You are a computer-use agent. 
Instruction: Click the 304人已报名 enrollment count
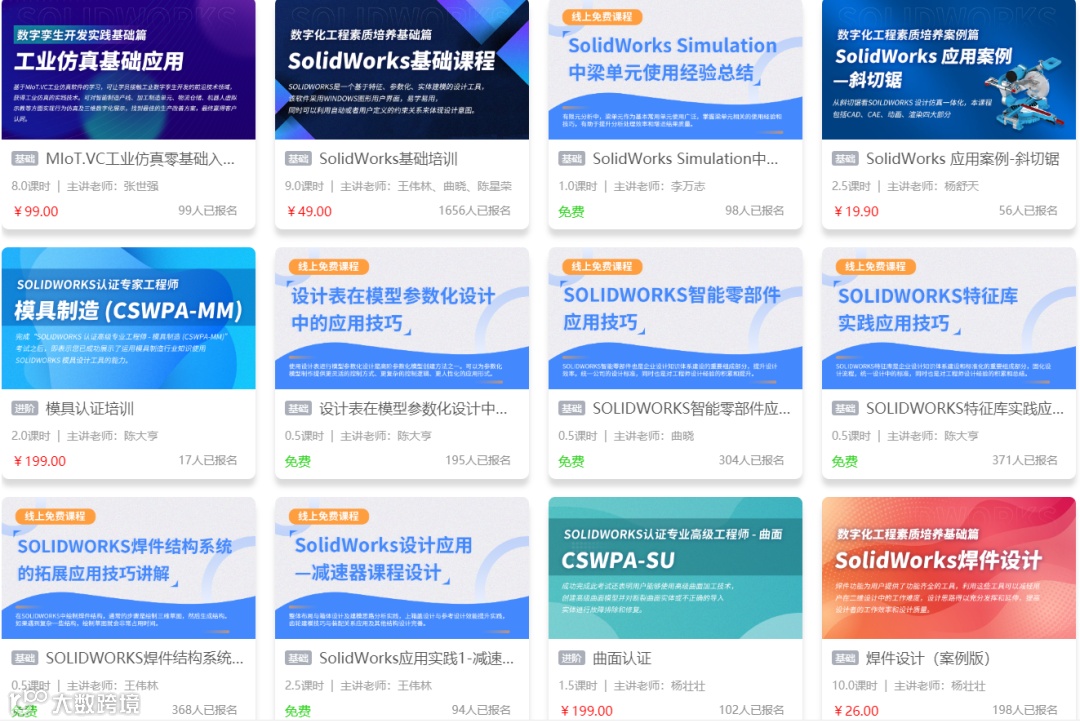(x=751, y=460)
